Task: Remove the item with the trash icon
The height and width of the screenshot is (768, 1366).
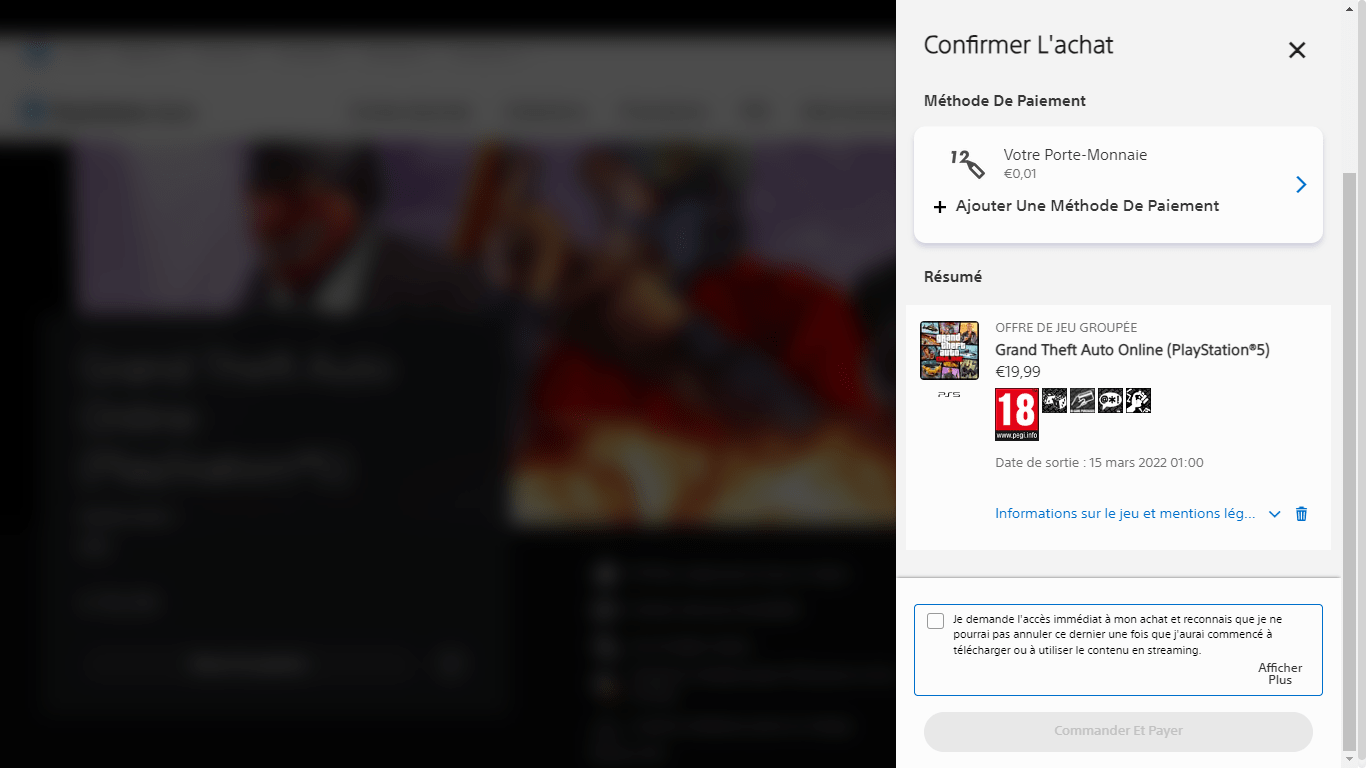Action: [1301, 513]
